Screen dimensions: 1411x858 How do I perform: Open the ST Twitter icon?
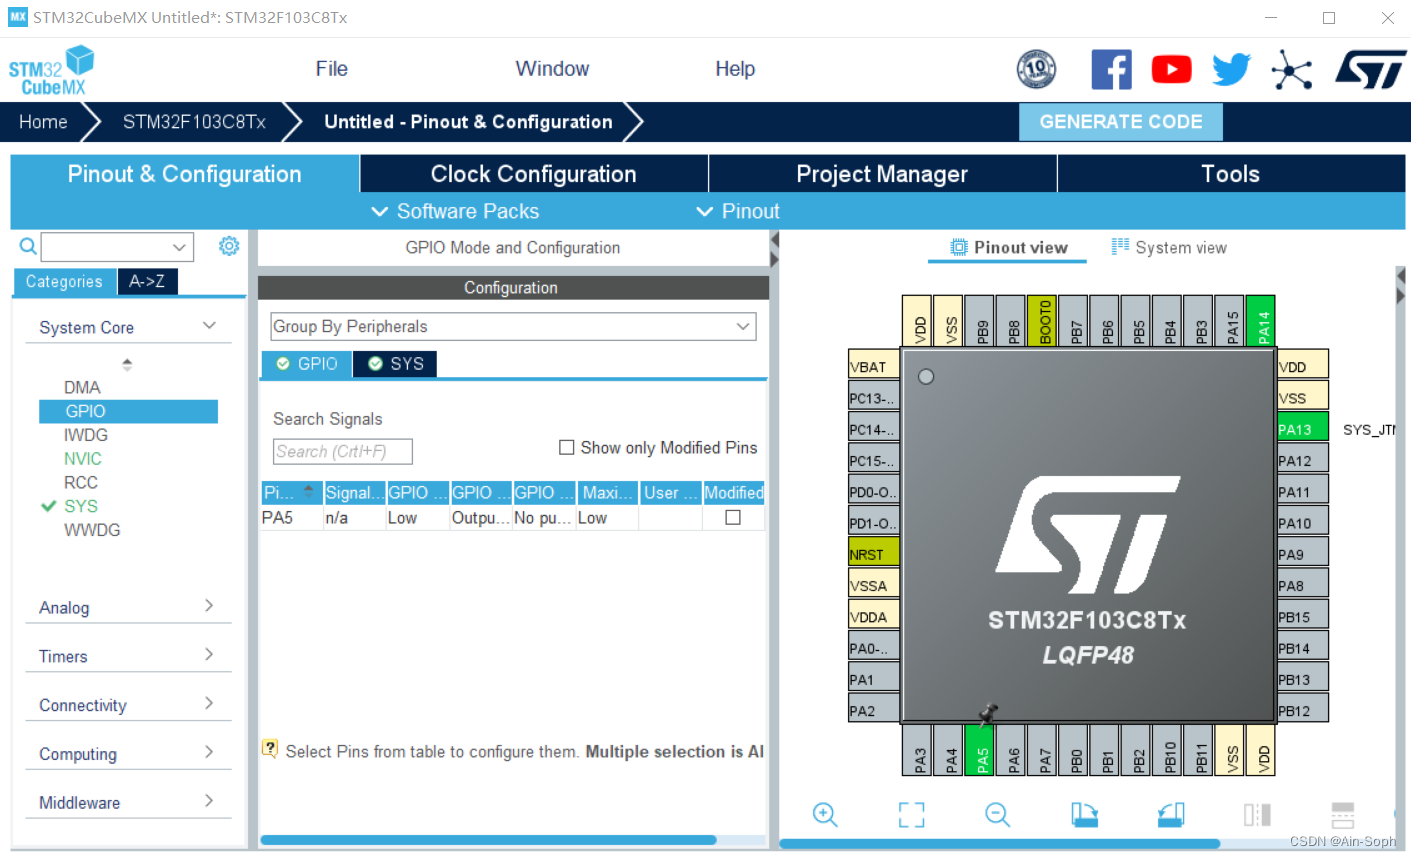click(1231, 70)
